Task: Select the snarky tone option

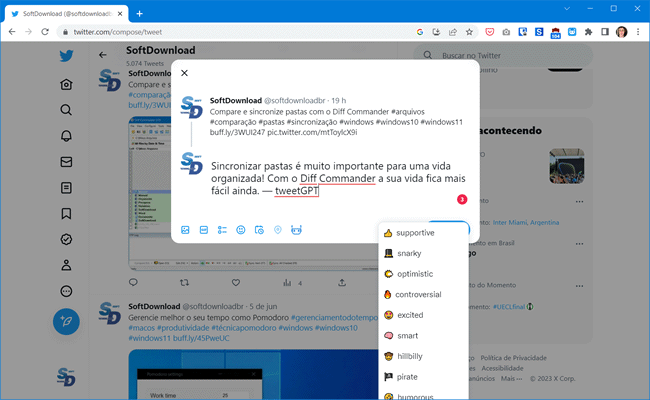Action: tap(423, 253)
